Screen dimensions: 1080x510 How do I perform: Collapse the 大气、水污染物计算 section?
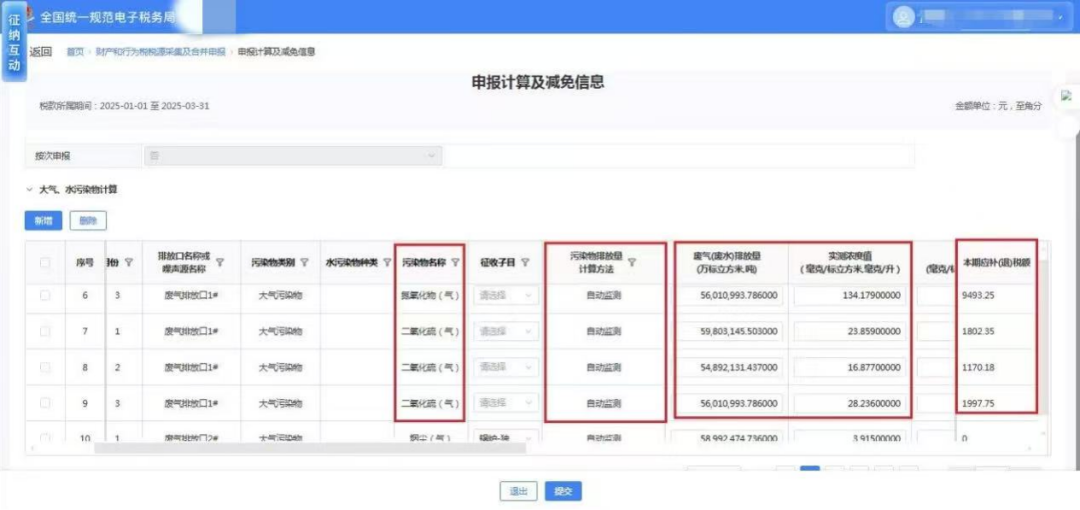tap(30, 189)
